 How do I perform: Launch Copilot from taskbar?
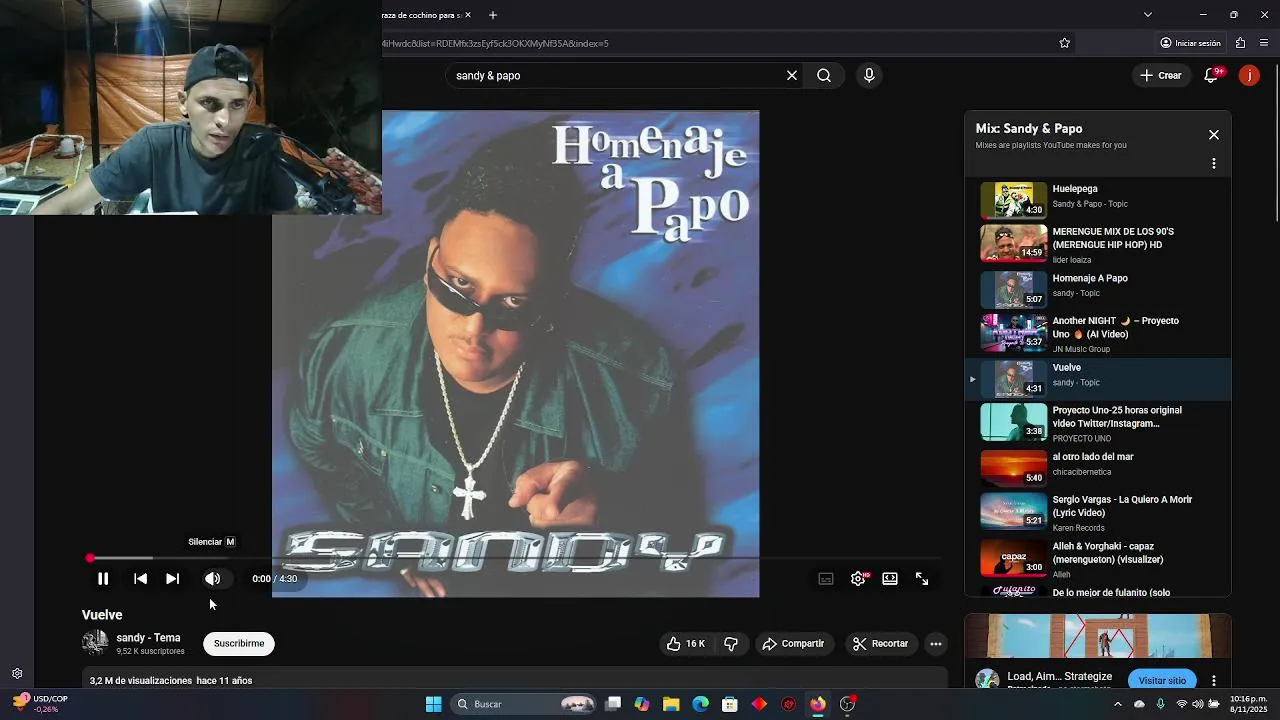642,704
